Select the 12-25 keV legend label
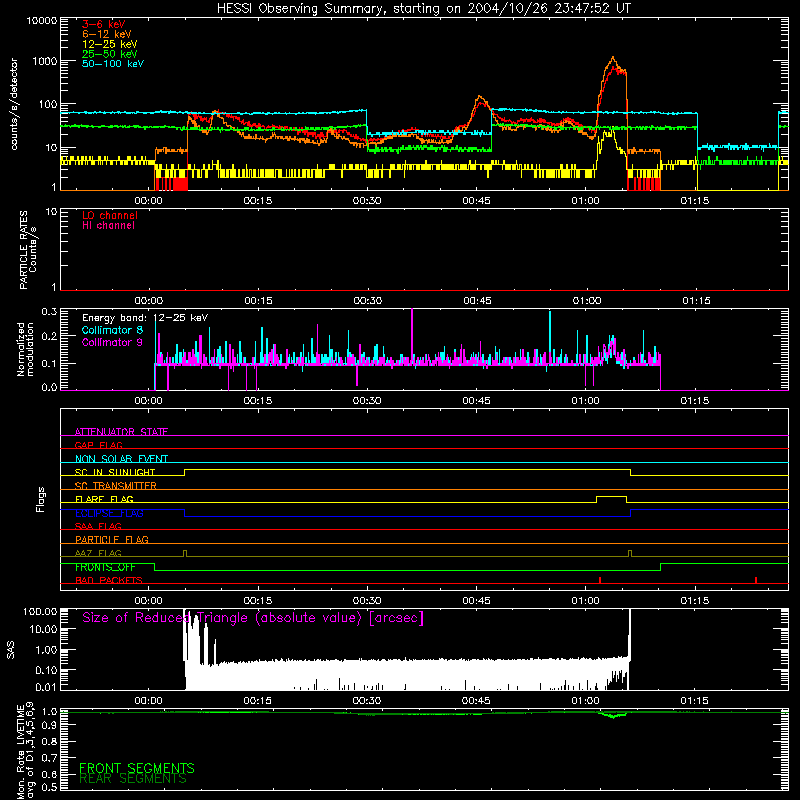 (x=110, y=44)
